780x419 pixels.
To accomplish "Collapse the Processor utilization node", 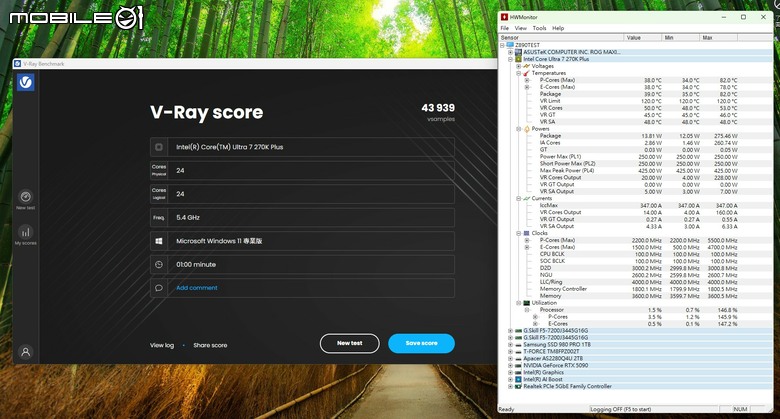I will [527, 310].
